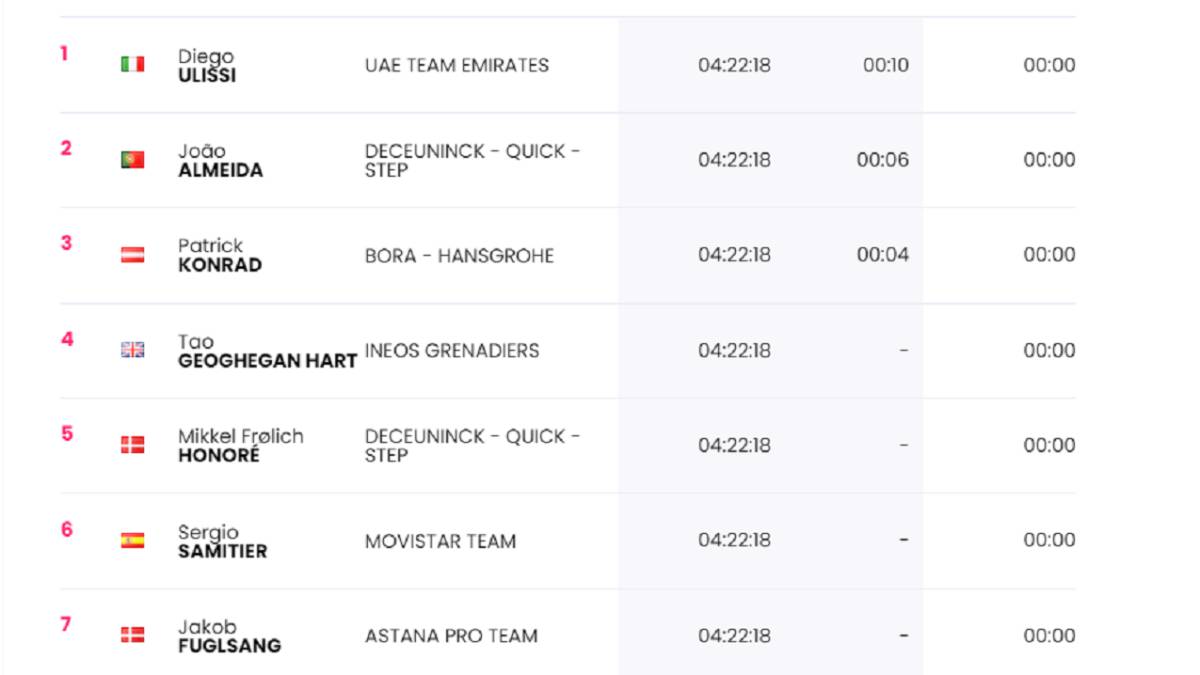Select the 00:06 bonus value for Almeida

click(x=883, y=160)
